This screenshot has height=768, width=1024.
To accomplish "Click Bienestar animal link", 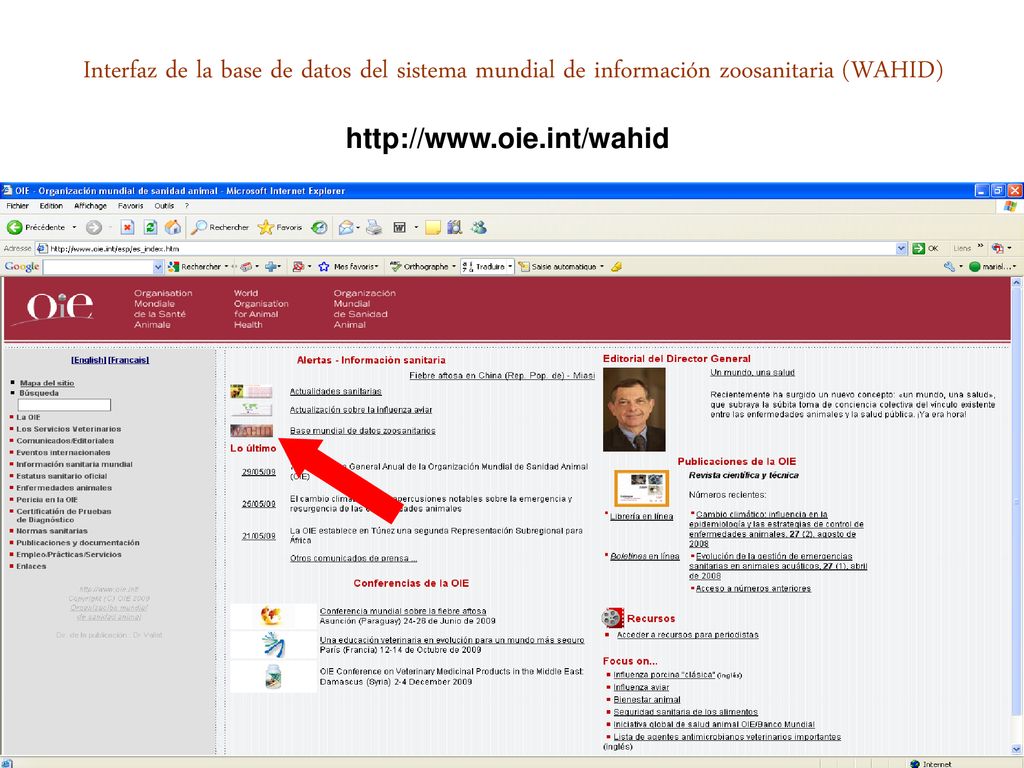I will (647, 699).
